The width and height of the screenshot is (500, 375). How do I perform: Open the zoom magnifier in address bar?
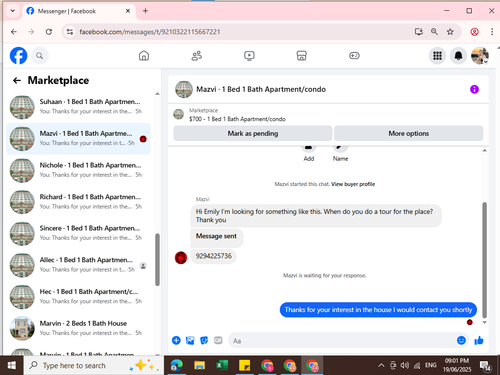click(x=434, y=32)
